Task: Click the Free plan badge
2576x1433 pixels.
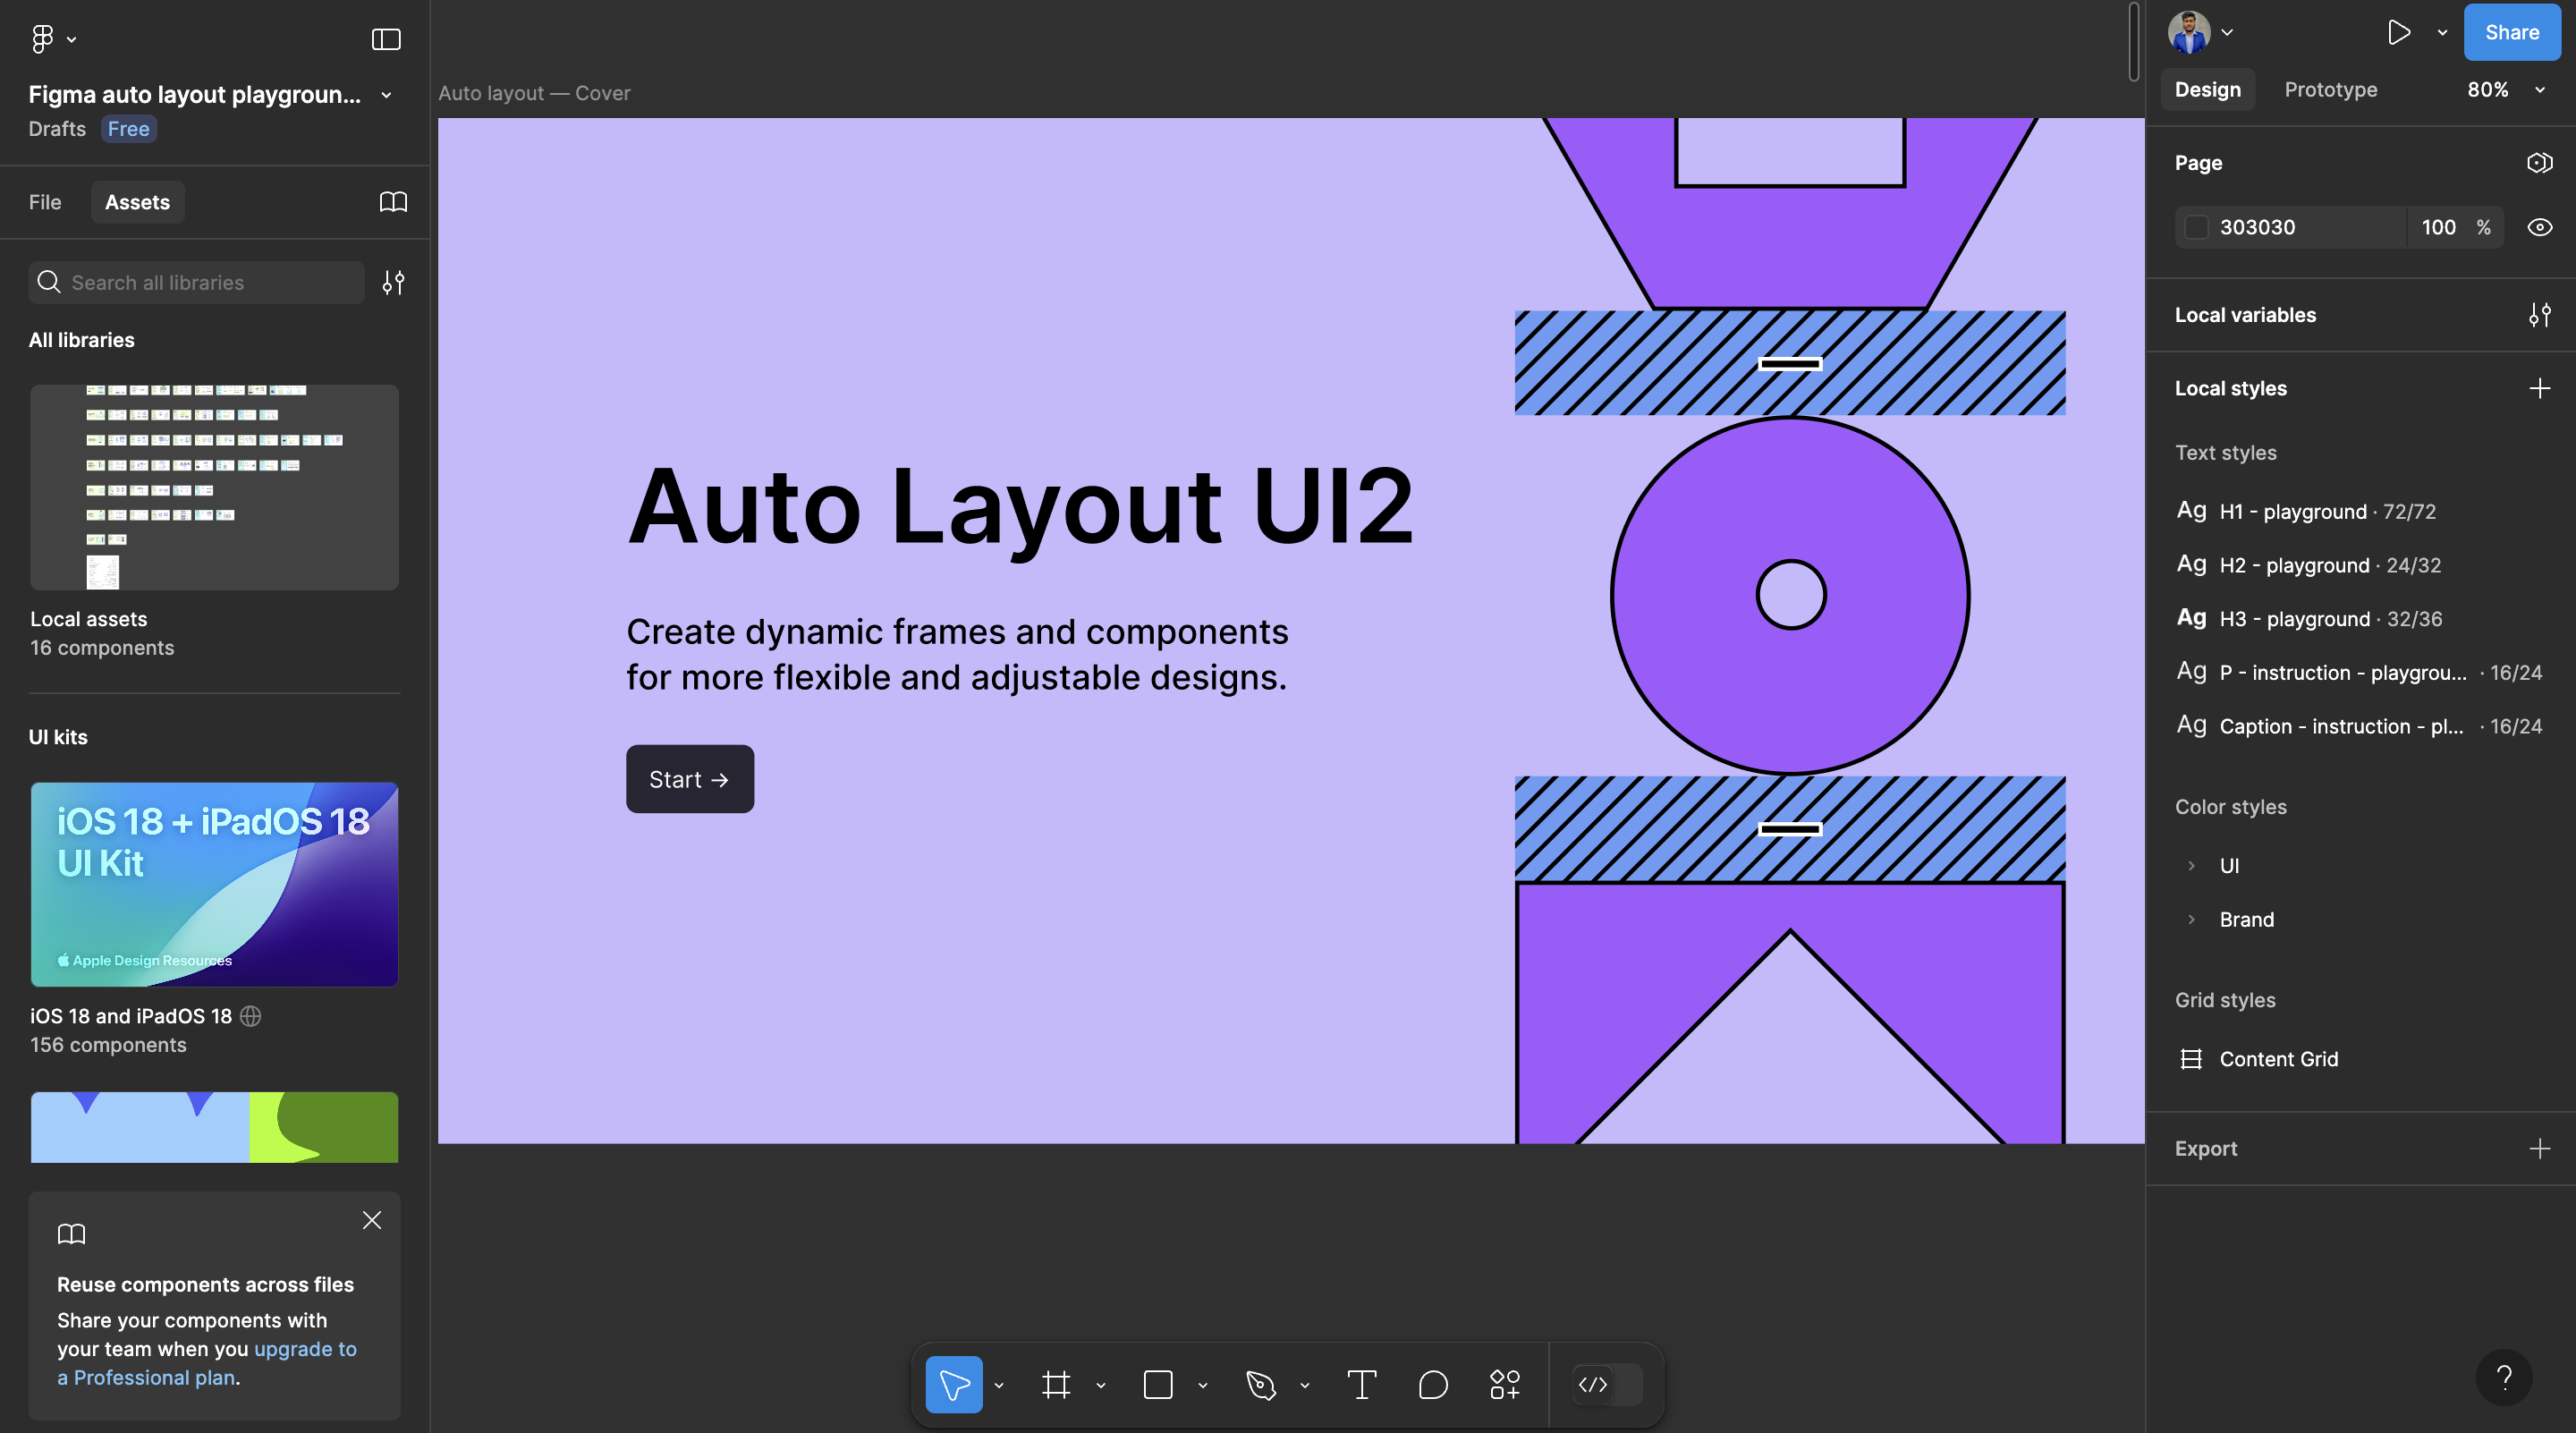Action: pyautogui.click(x=128, y=129)
